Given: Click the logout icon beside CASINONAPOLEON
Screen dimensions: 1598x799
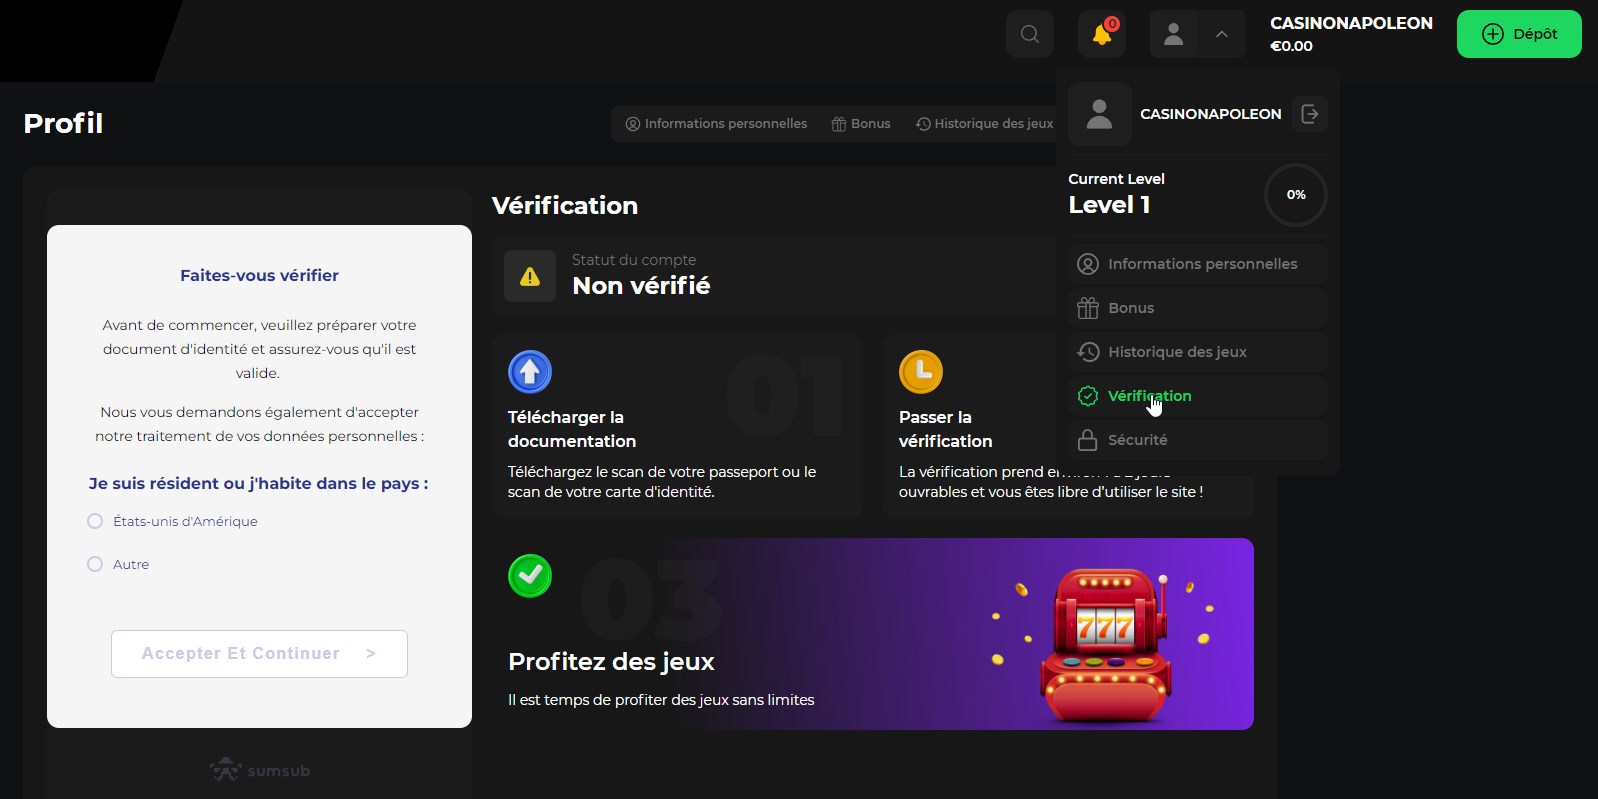Looking at the screenshot, I should [x=1310, y=114].
